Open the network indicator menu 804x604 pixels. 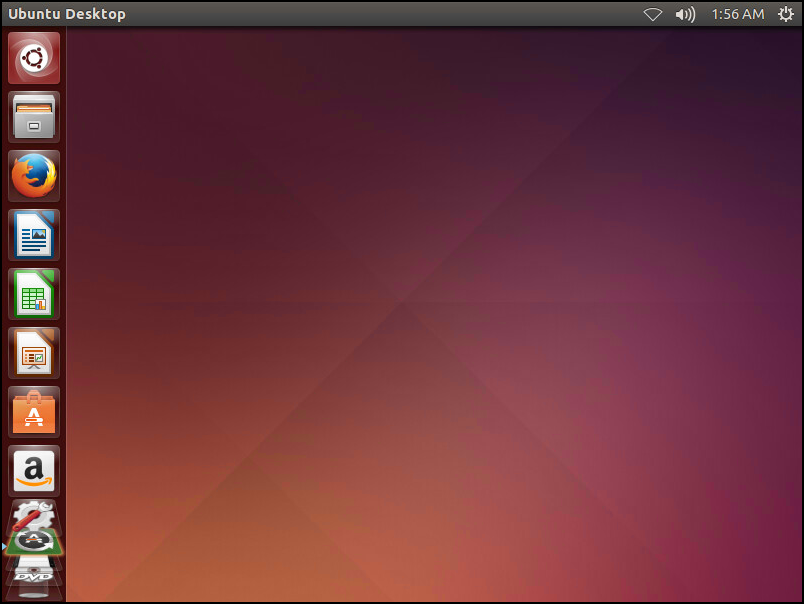coord(653,14)
